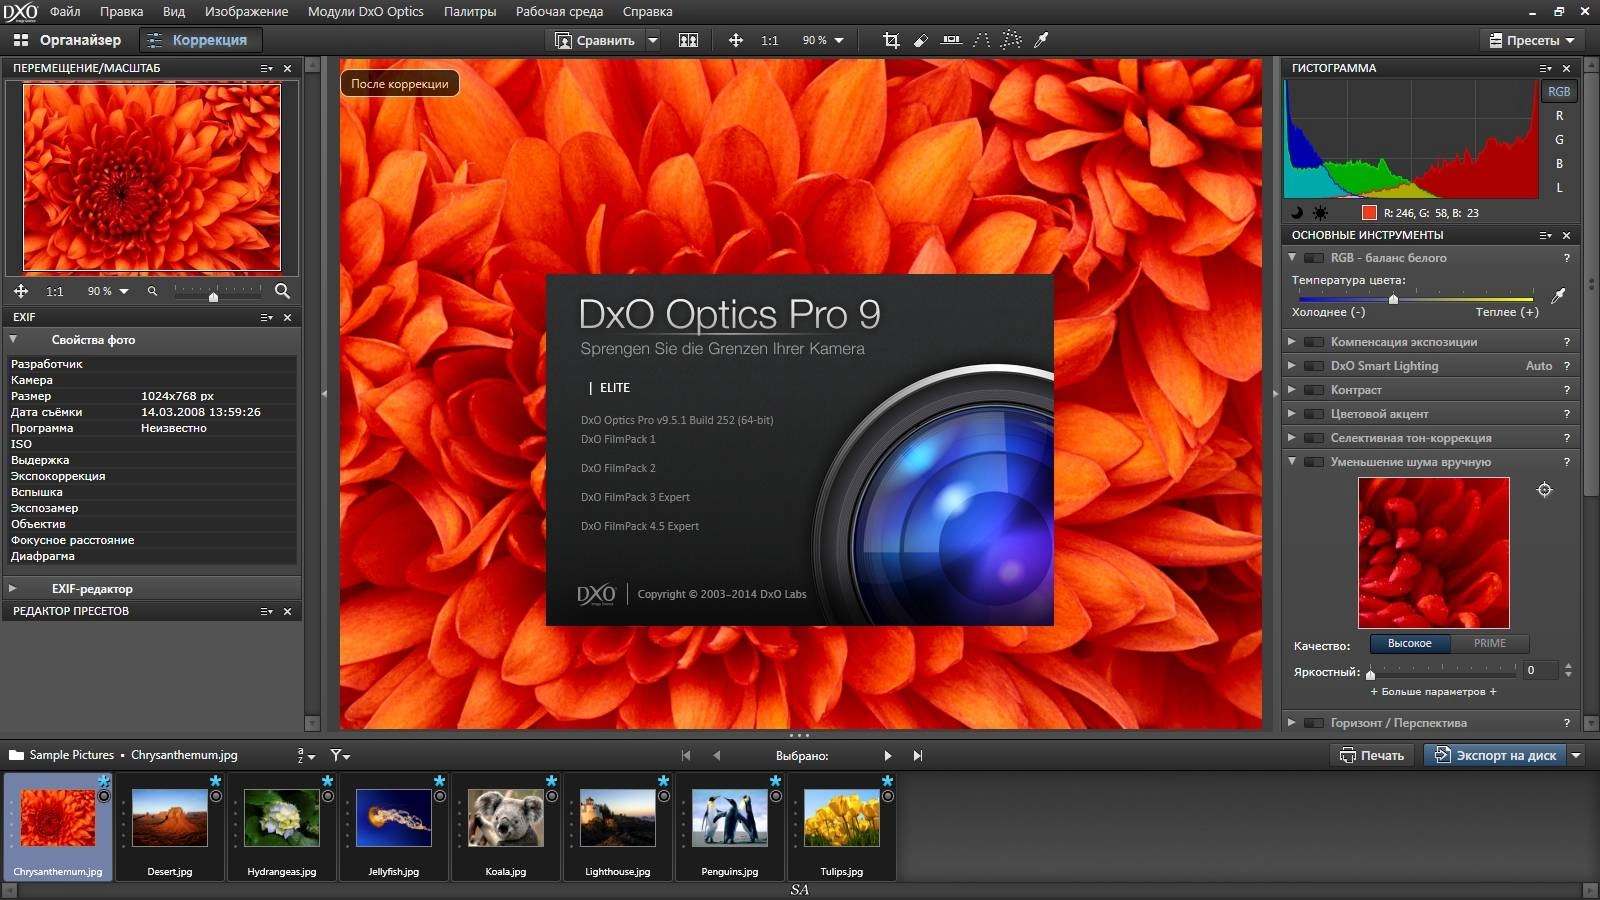Set toolbar zoom to 1:1
The image size is (1600, 900).
pos(769,41)
